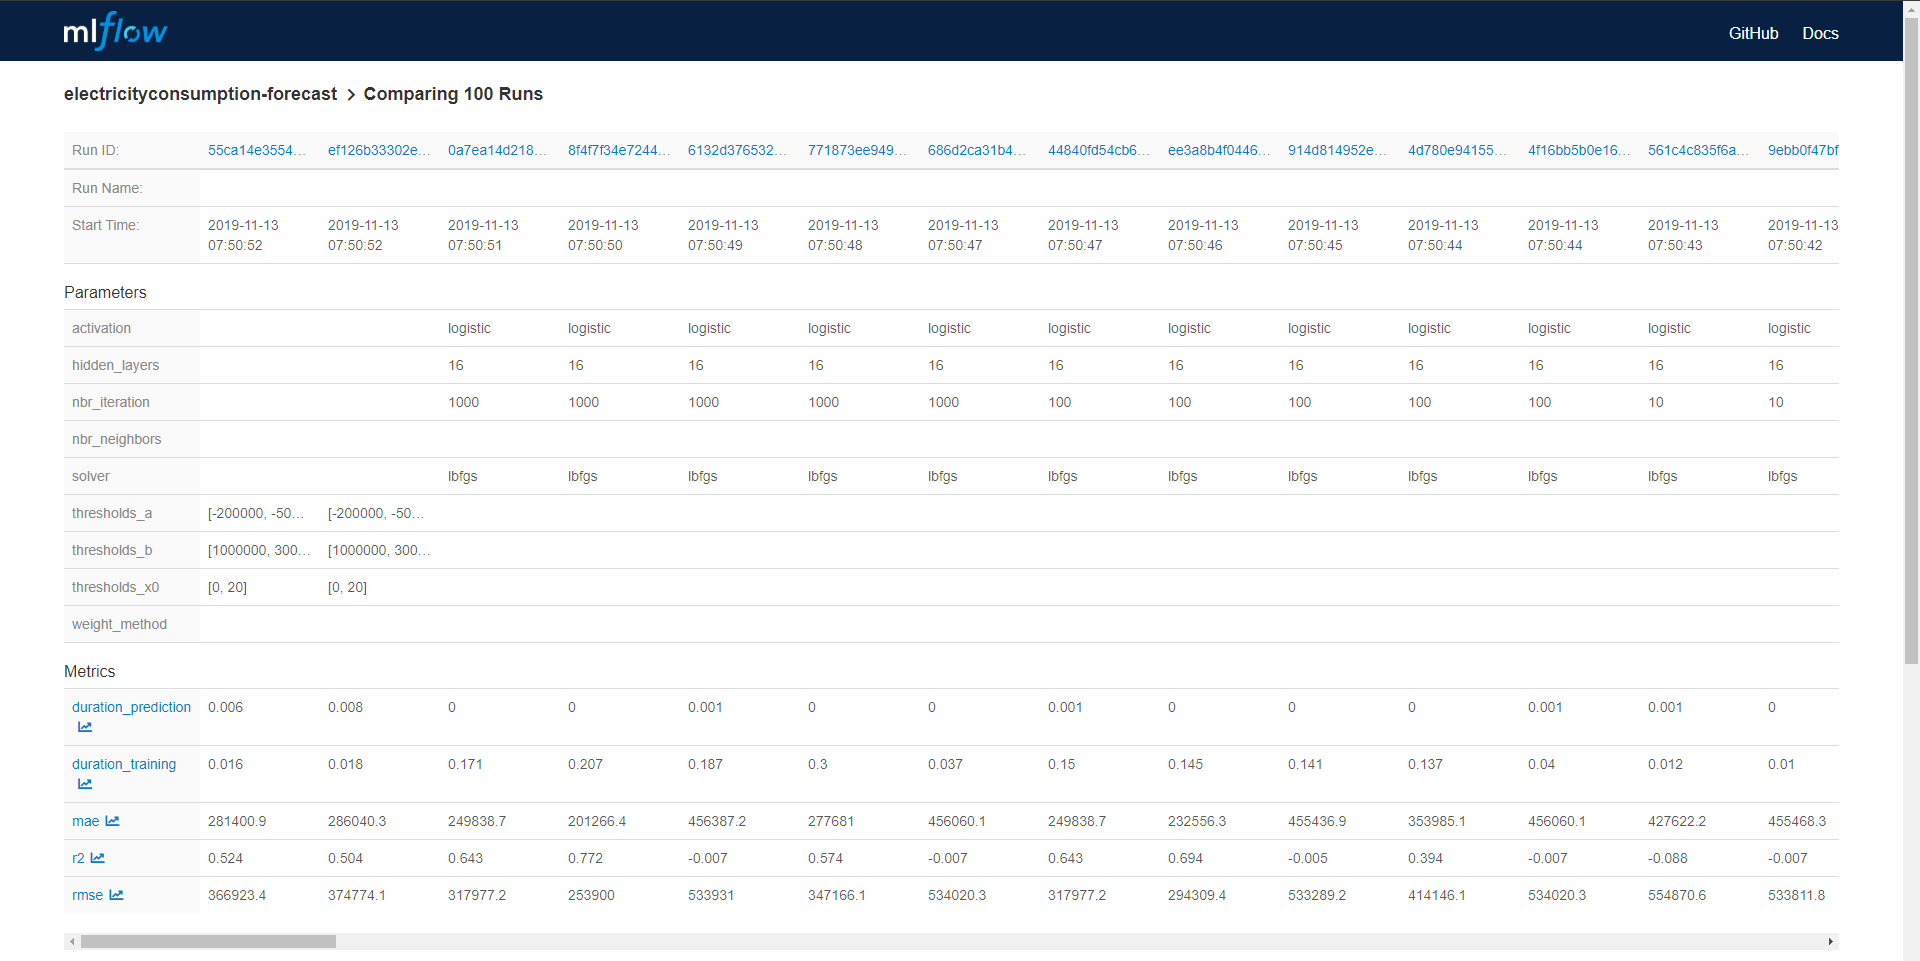Navigate to electricityconsumption-forecast experiment
This screenshot has height=961, width=1920.
click(x=200, y=93)
